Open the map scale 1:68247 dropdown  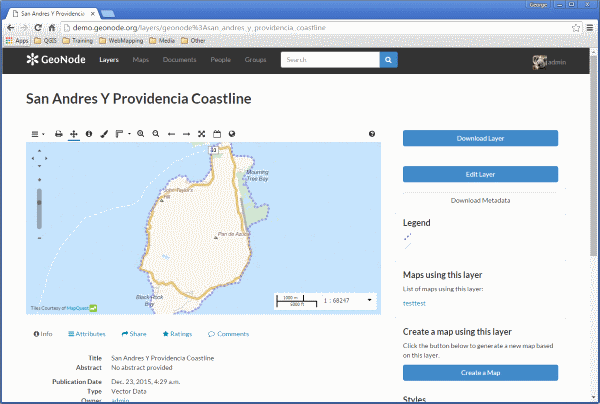tap(369, 300)
